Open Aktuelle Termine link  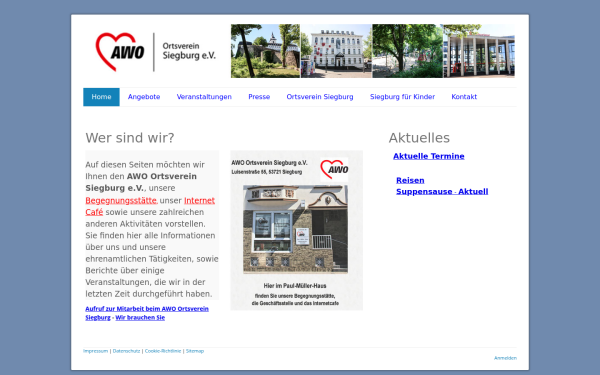(x=429, y=156)
